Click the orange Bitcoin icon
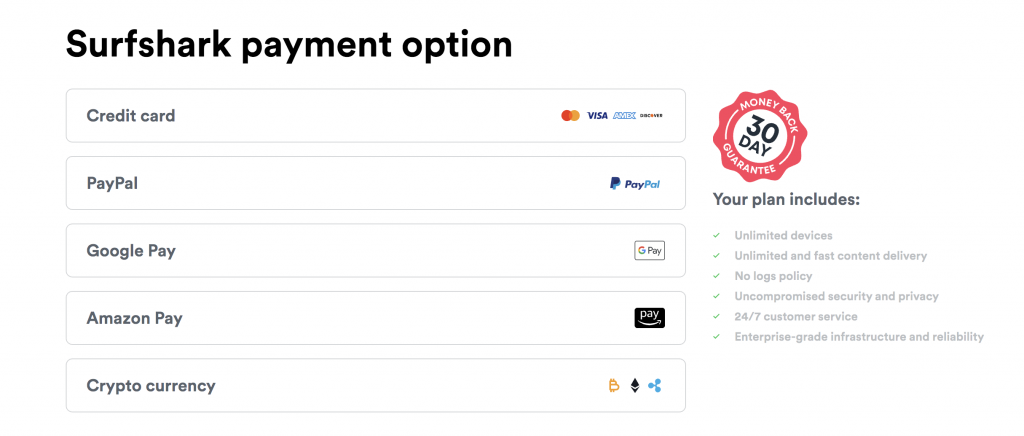Screen dimensions: 1024x436 pos(613,386)
